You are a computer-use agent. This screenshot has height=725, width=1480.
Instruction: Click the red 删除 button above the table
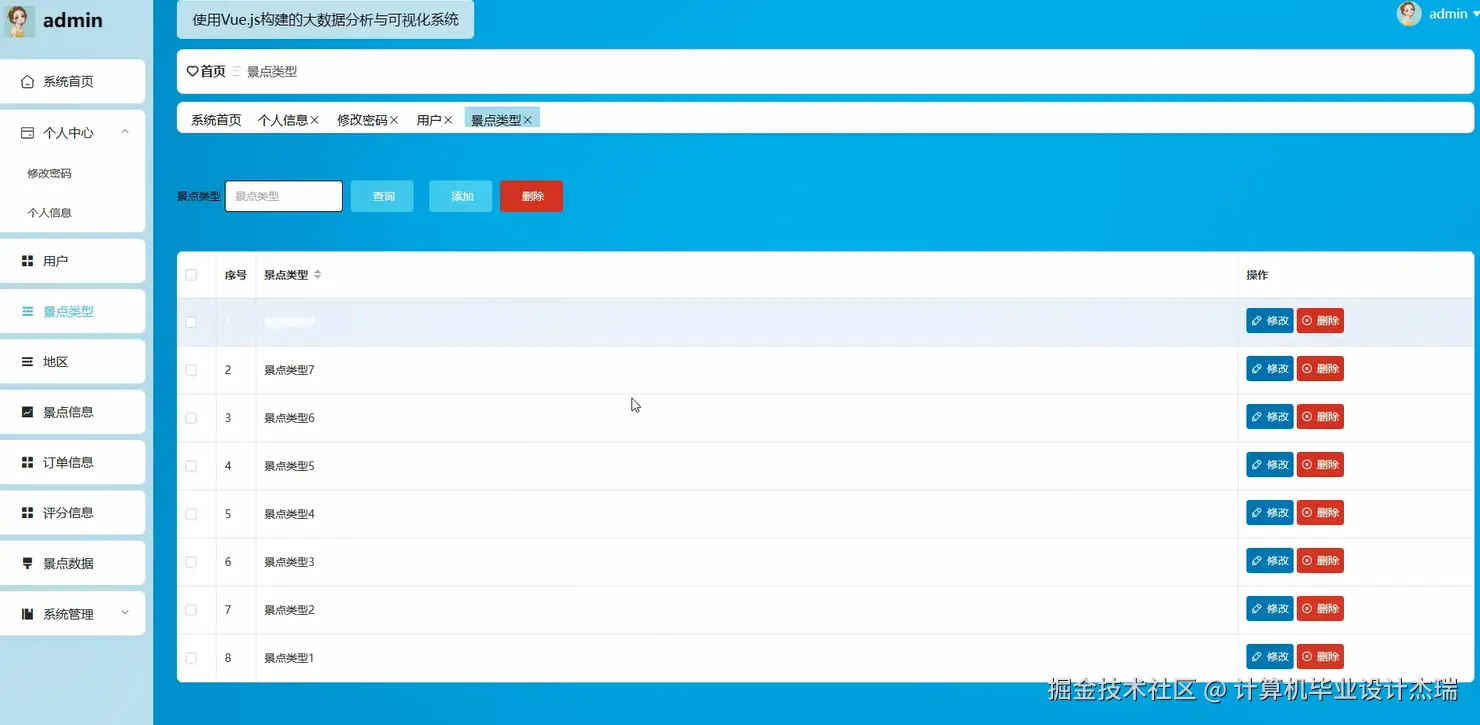(x=531, y=196)
